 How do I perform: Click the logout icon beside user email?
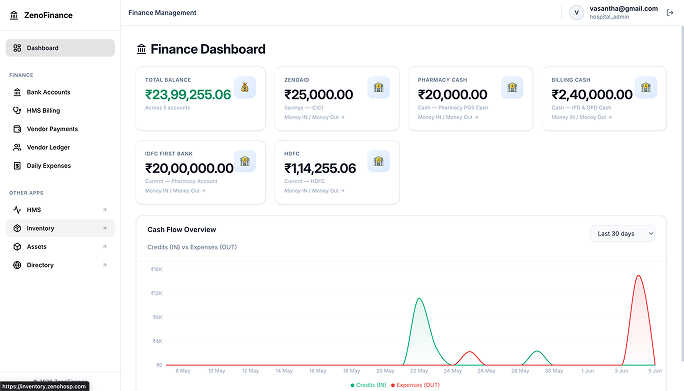pyautogui.click(x=670, y=13)
